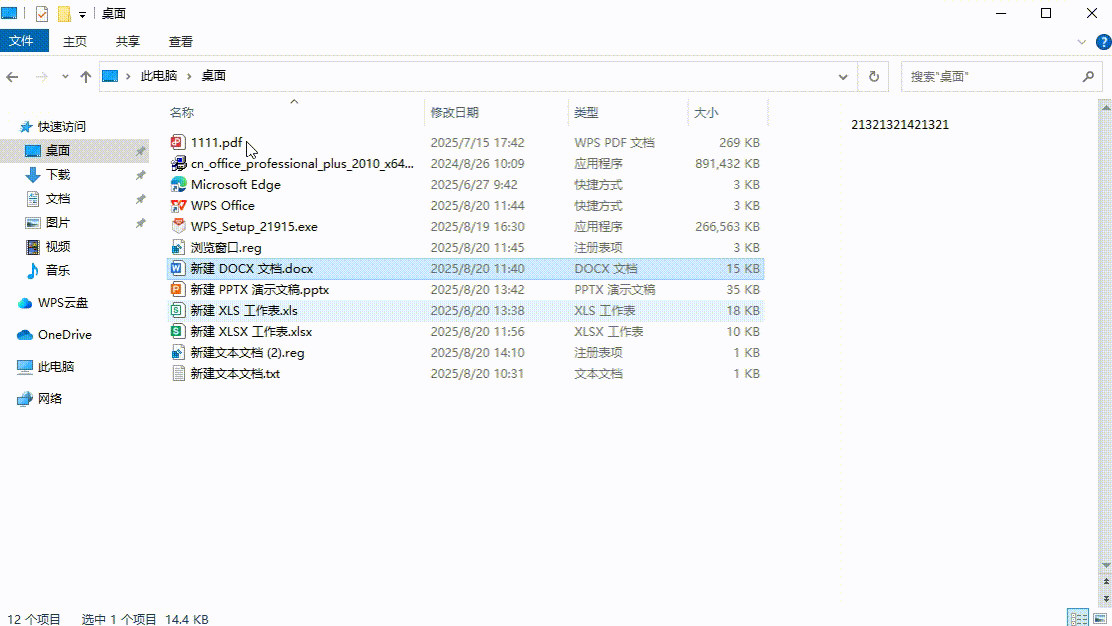Image resolution: width=1112 pixels, height=626 pixels.
Task: Switch to large icons view layout
Action: tap(1100, 618)
